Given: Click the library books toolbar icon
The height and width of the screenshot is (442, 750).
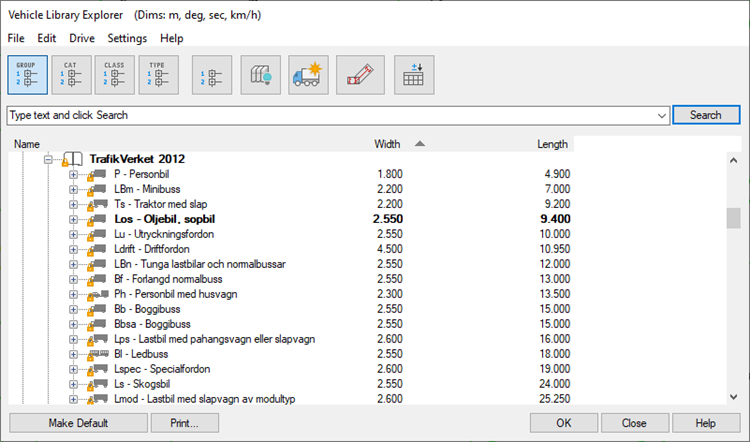Looking at the screenshot, I should click(261, 75).
